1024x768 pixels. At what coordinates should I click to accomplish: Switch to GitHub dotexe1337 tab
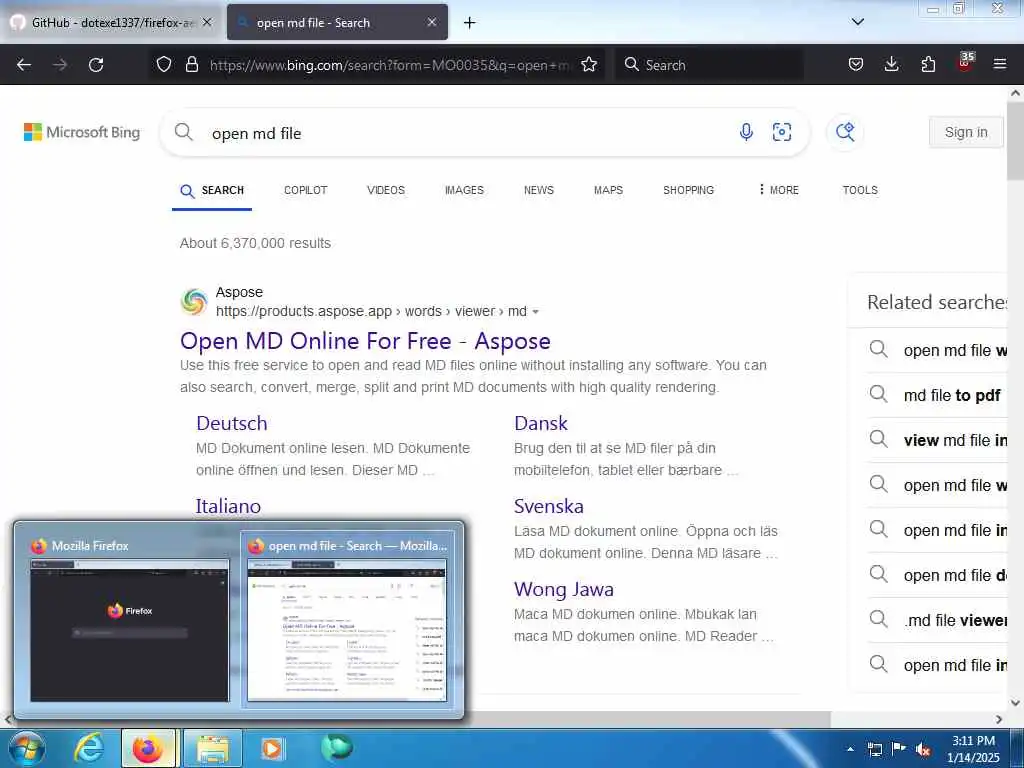(x=112, y=23)
